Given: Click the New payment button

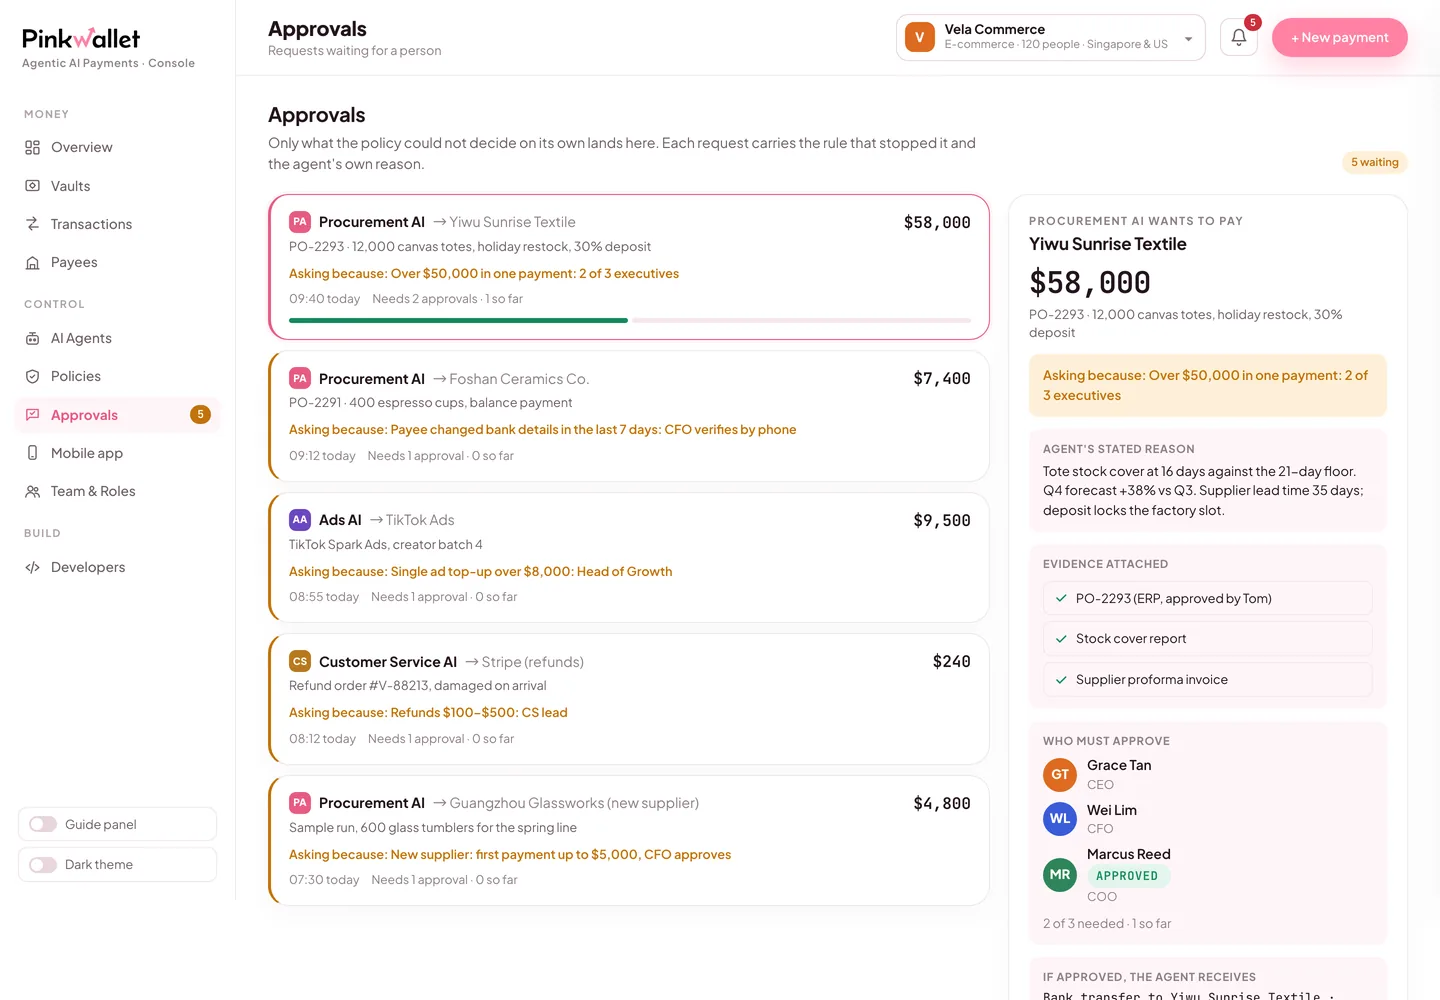Looking at the screenshot, I should click(1339, 37).
